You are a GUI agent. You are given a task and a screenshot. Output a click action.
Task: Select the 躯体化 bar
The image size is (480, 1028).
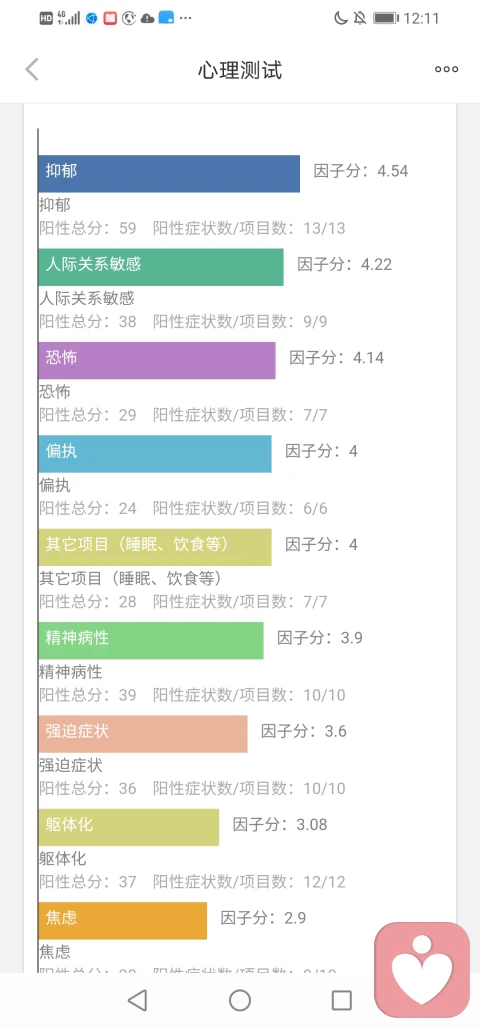click(129, 827)
